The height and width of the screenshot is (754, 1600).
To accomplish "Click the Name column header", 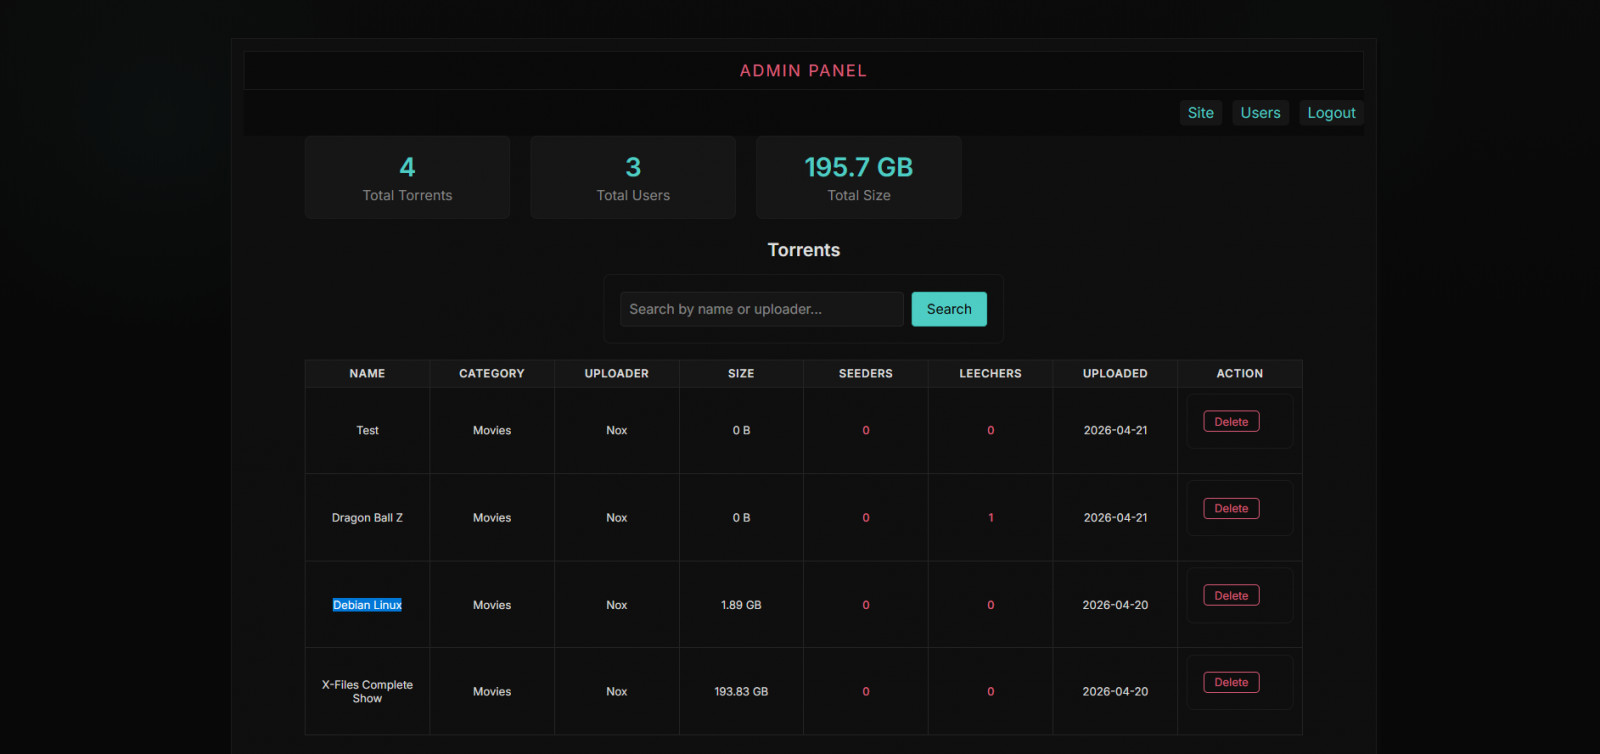I will pos(367,374).
